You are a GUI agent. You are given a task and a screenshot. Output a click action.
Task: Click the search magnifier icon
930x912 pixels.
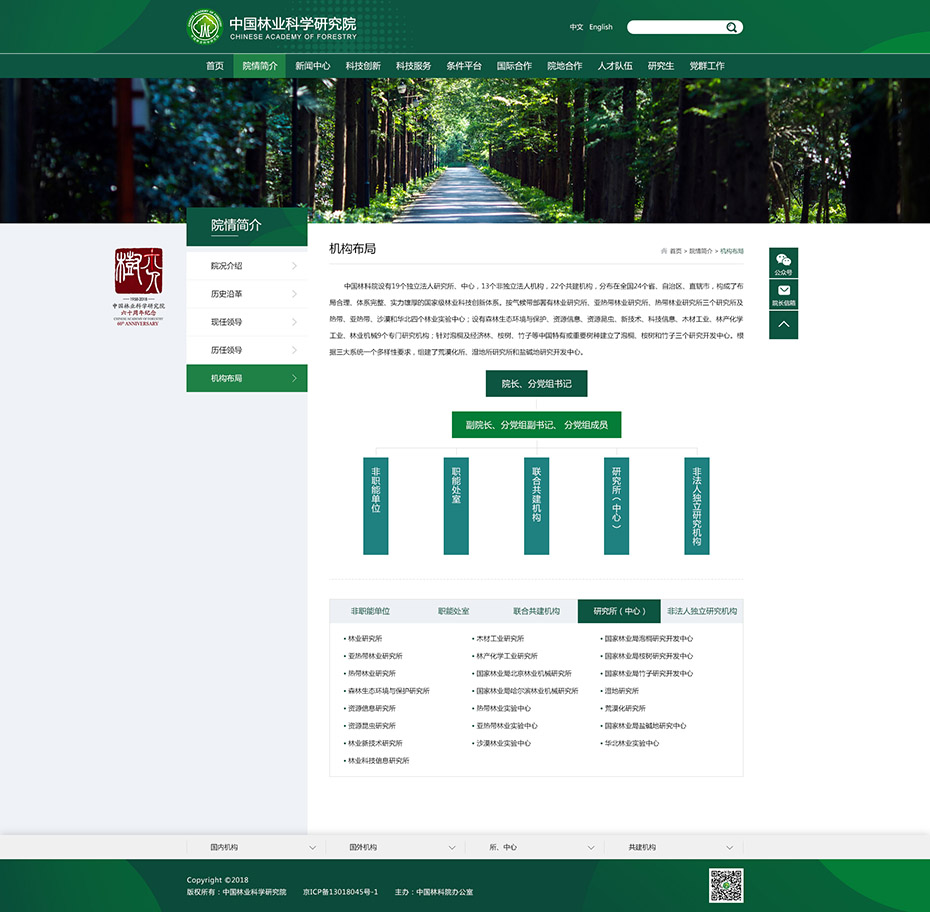[x=732, y=27]
